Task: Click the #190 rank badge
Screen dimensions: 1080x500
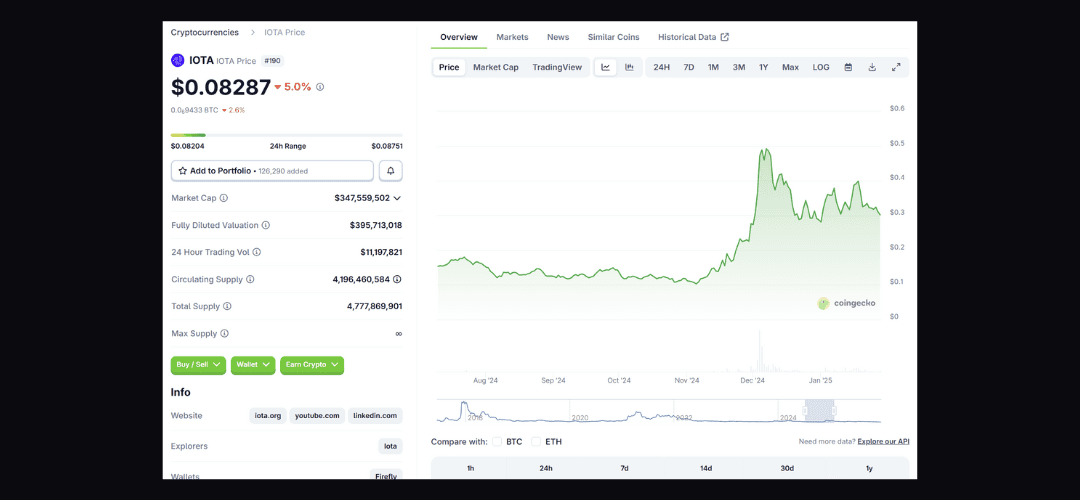Action: pyautogui.click(x=273, y=61)
